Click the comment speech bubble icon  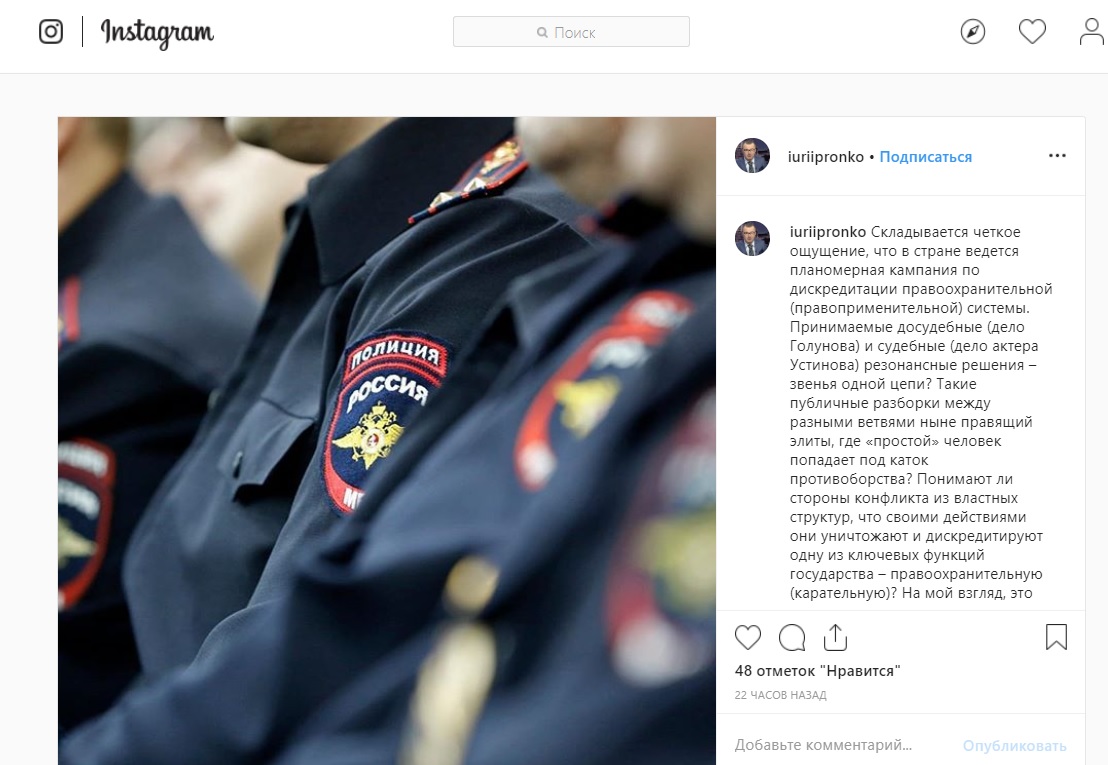coord(792,637)
